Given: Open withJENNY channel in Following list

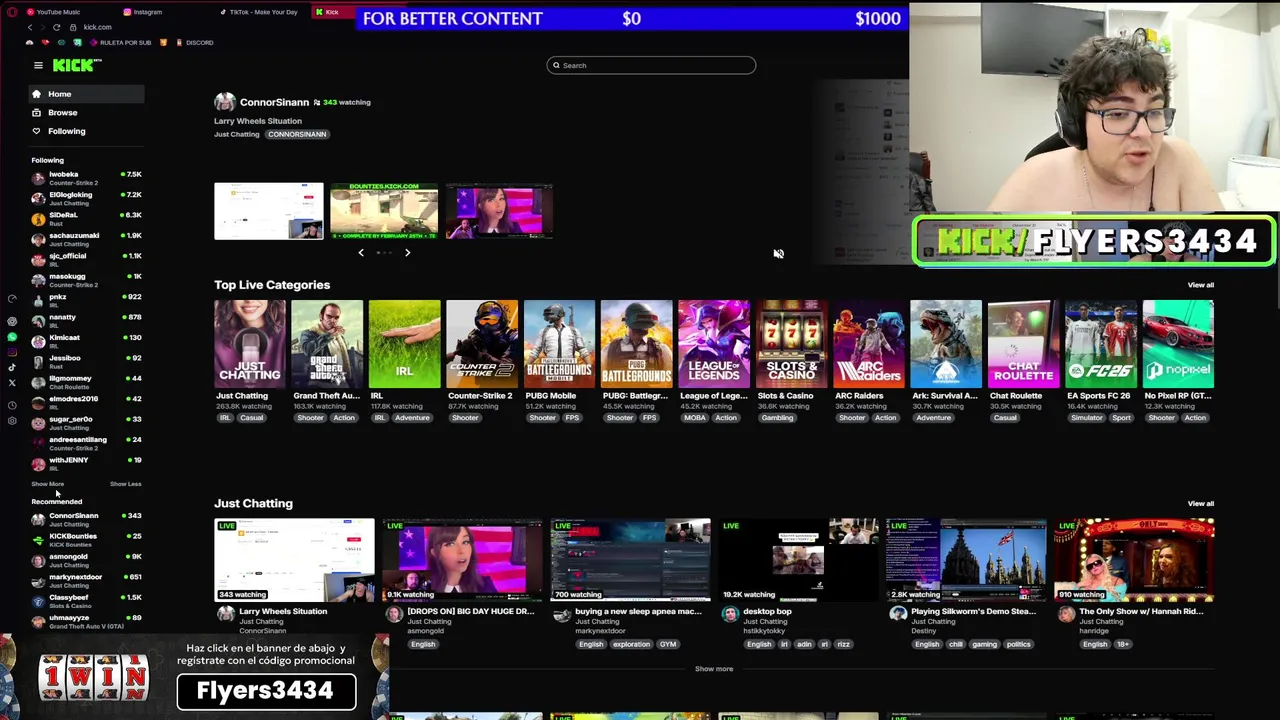Looking at the screenshot, I should pyautogui.click(x=87, y=463).
